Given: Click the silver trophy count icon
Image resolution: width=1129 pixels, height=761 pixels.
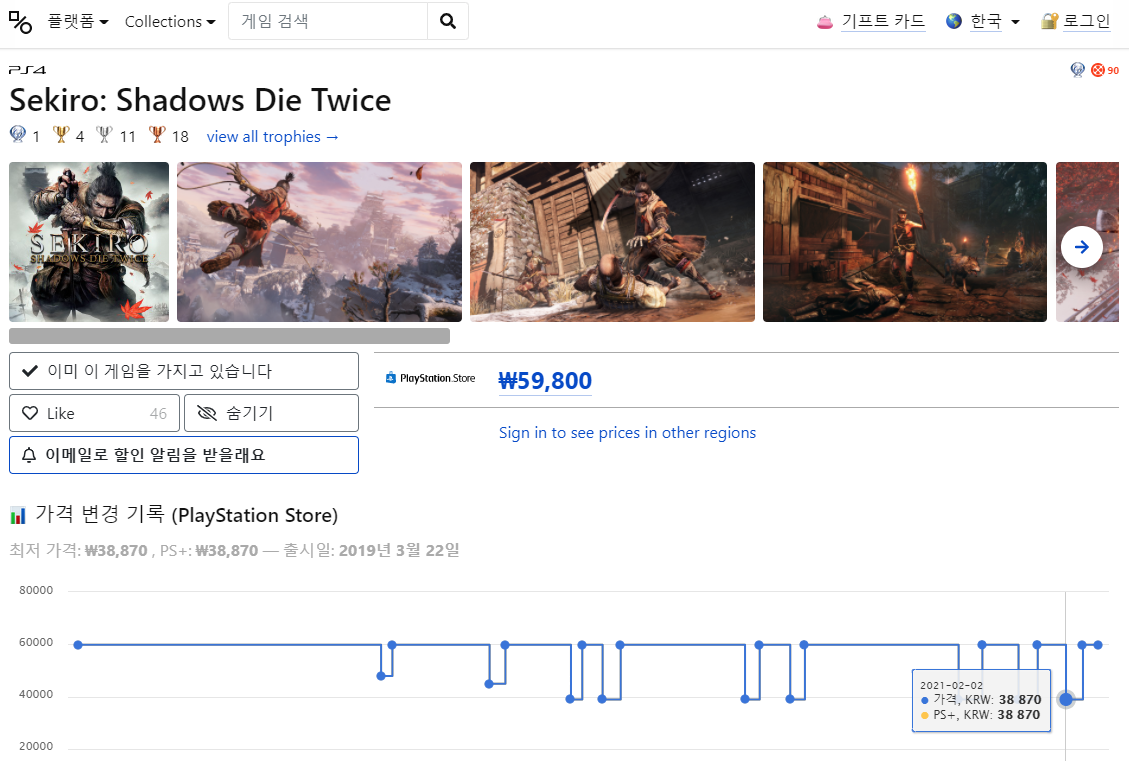Looking at the screenshot, I should click(x=104, y=135).
